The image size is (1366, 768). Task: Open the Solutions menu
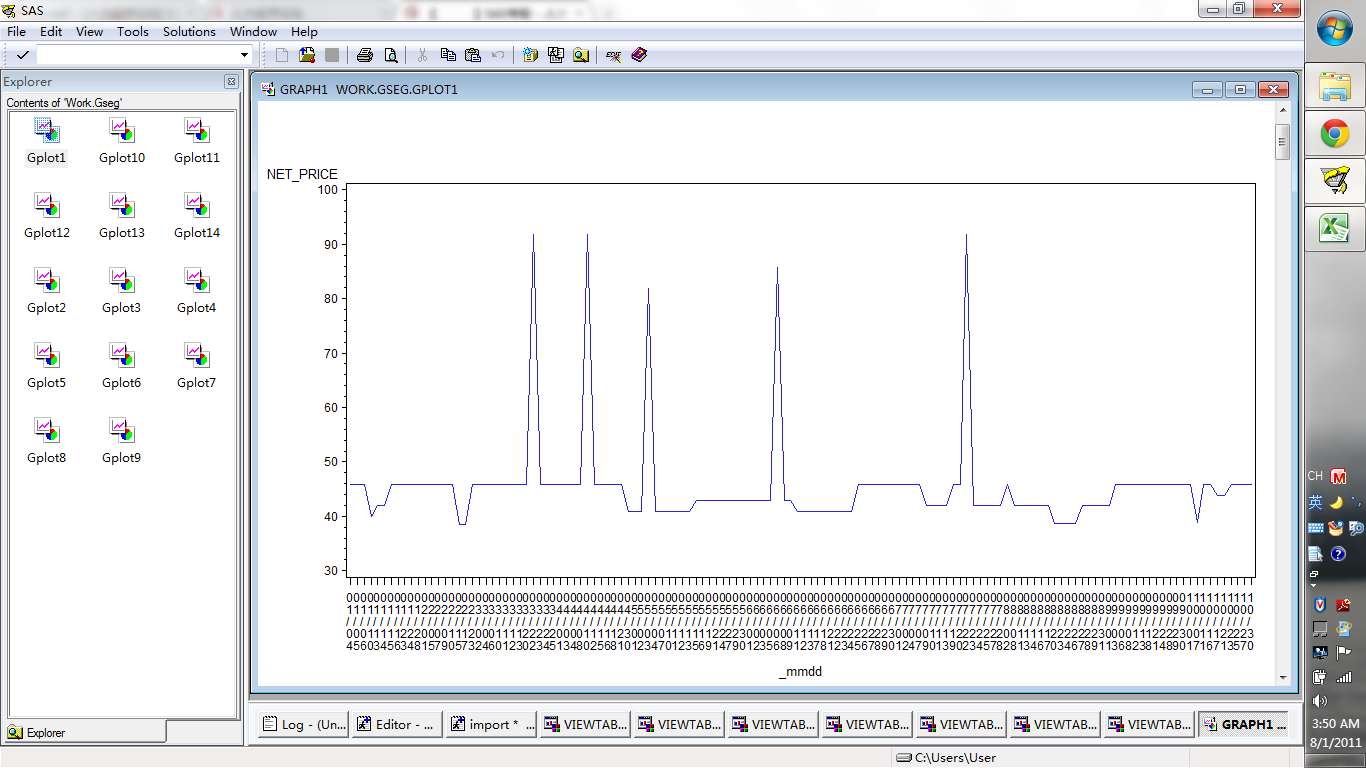coord(189,32)
